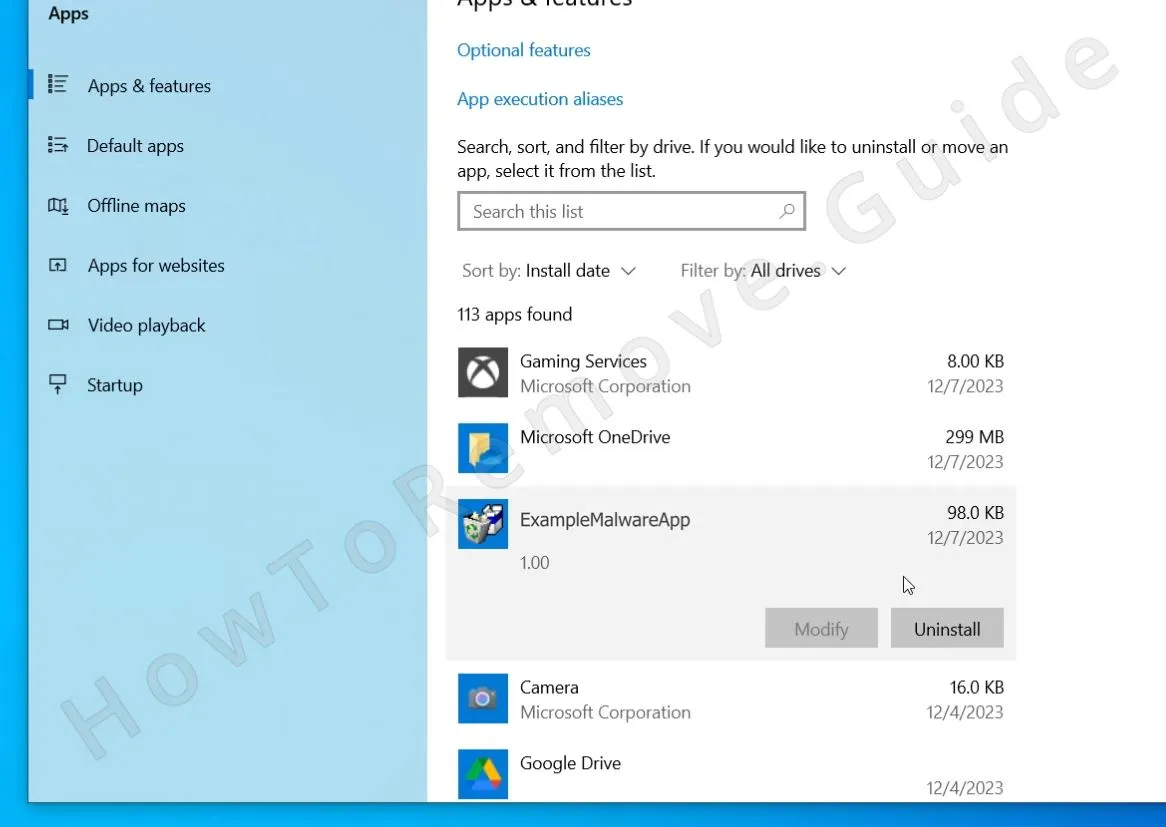Open the Filter by All drives dropdown

click(764, 271)
